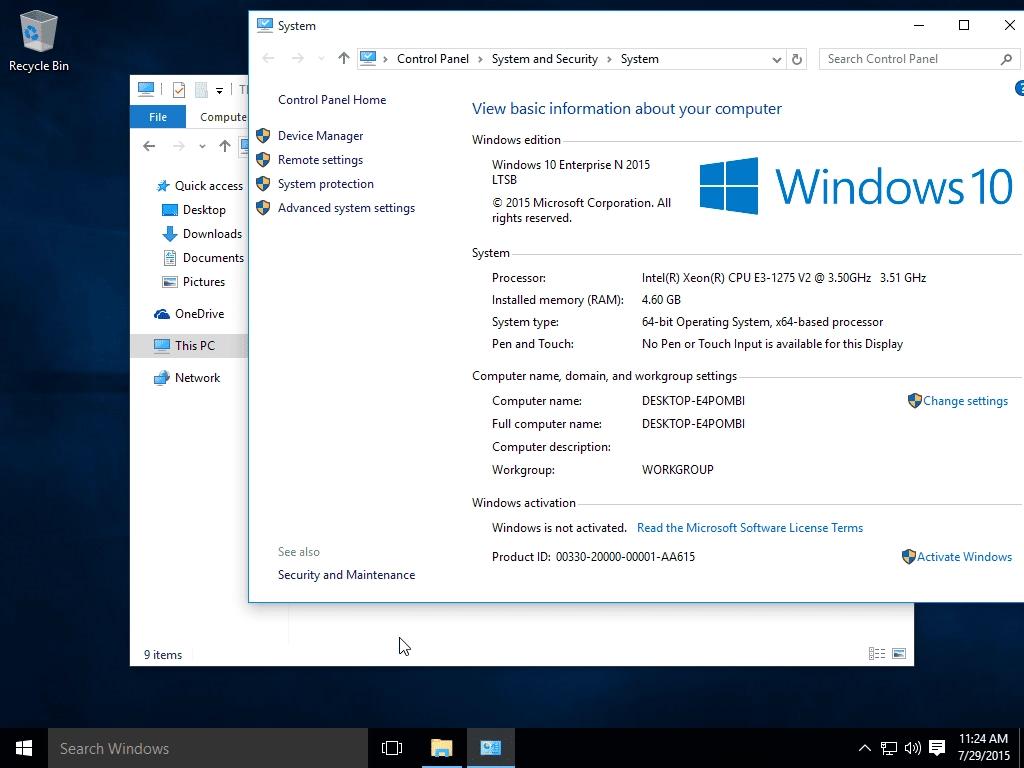1024x768 pixels.
Task: Open System protection link
Action: pyautogui.click(x=325, y=184)
